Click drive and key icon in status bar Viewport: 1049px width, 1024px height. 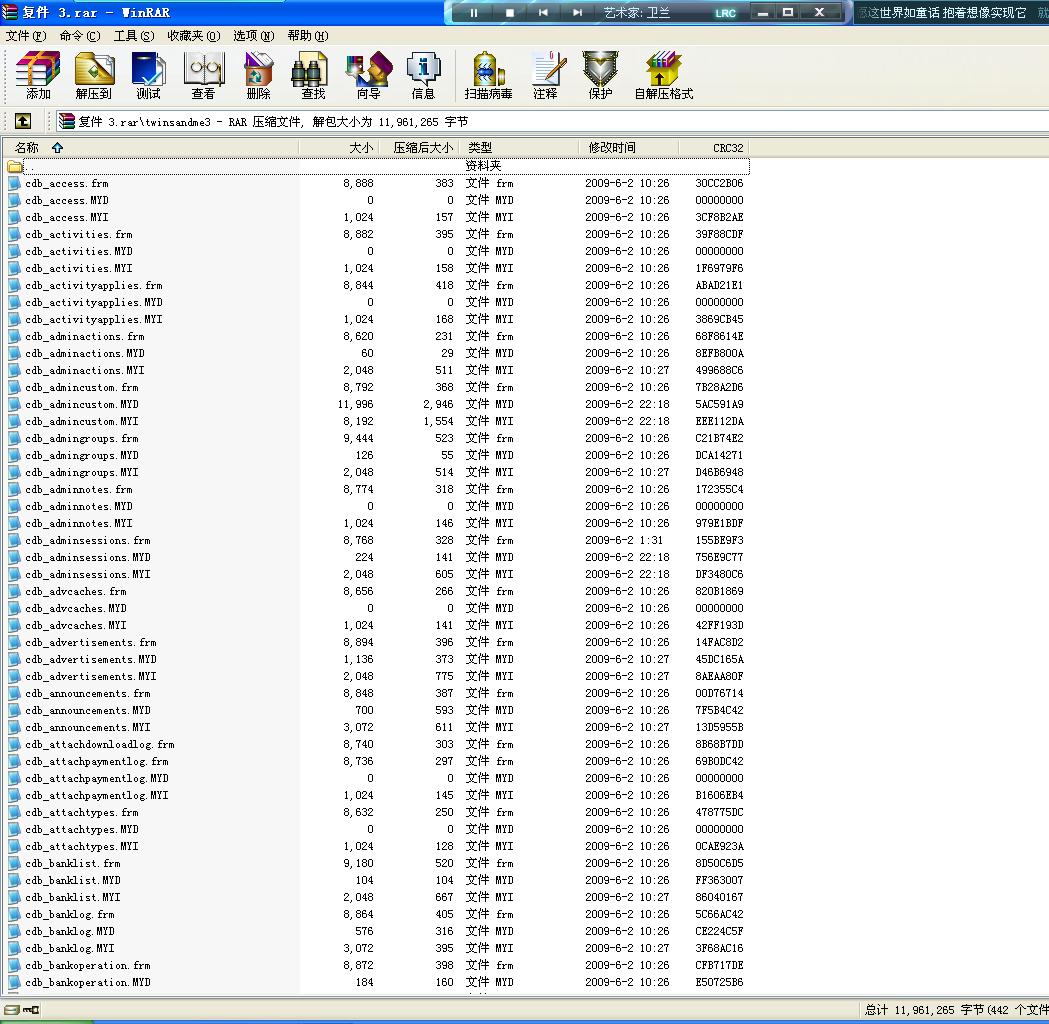point(21,1010)
